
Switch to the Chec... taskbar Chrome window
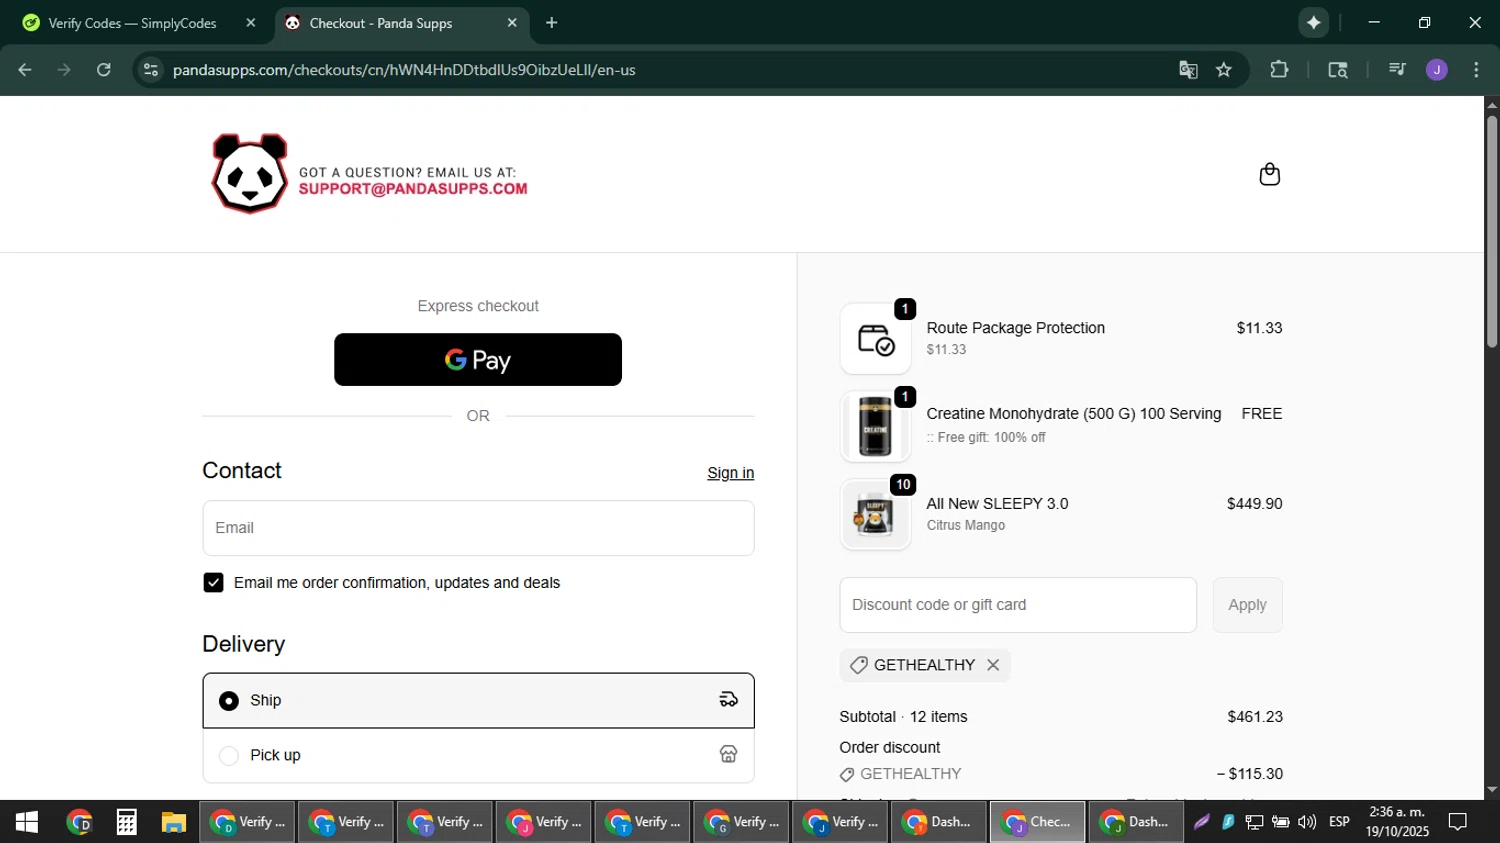pyautogui.click(x=1037, y=822)
